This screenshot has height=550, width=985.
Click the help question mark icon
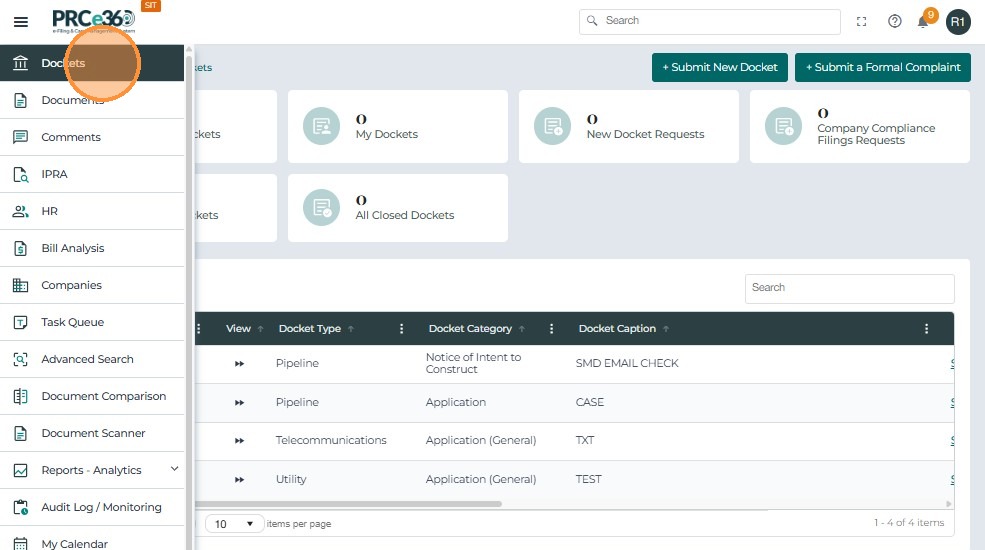tap(895, 21)
